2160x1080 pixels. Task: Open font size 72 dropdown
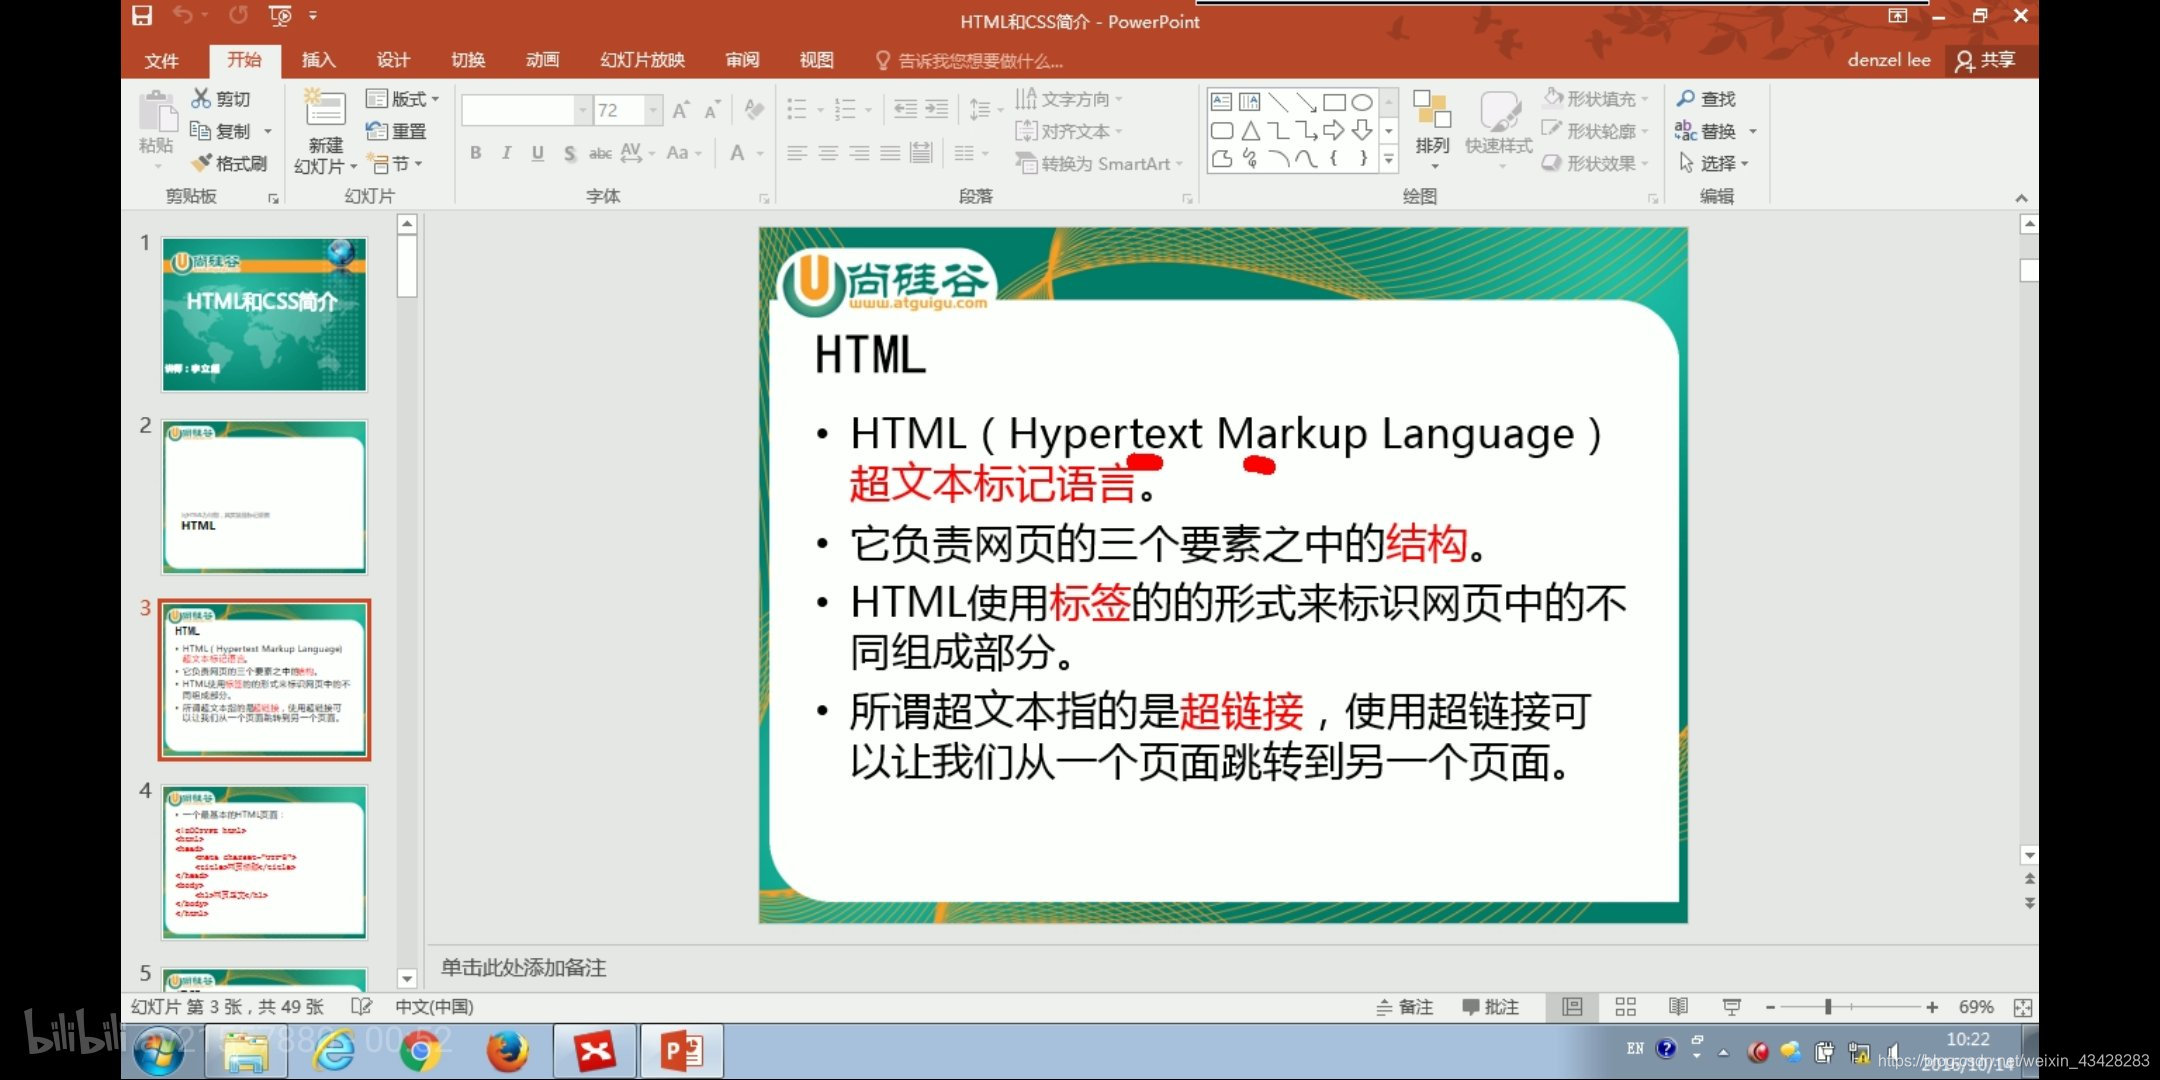click(653, 110)
